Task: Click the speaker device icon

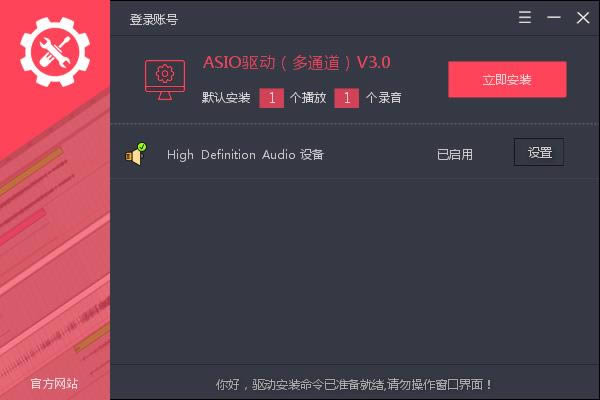Action: (134, 156)
